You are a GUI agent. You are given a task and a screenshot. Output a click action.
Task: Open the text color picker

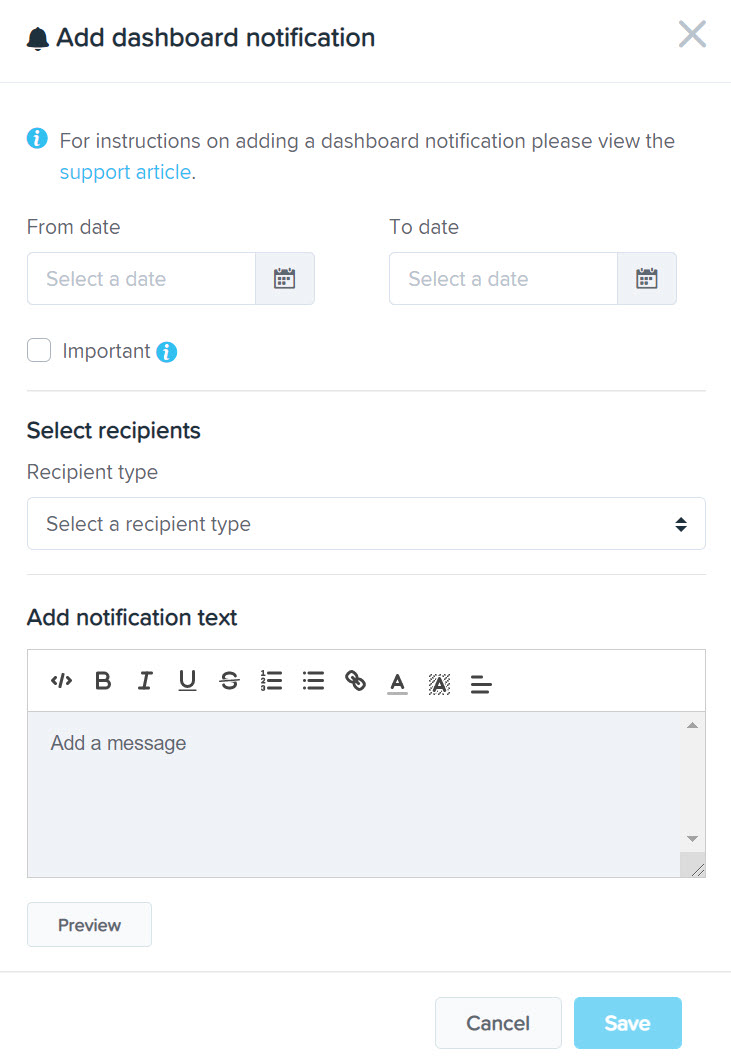(x=397, y=683)
